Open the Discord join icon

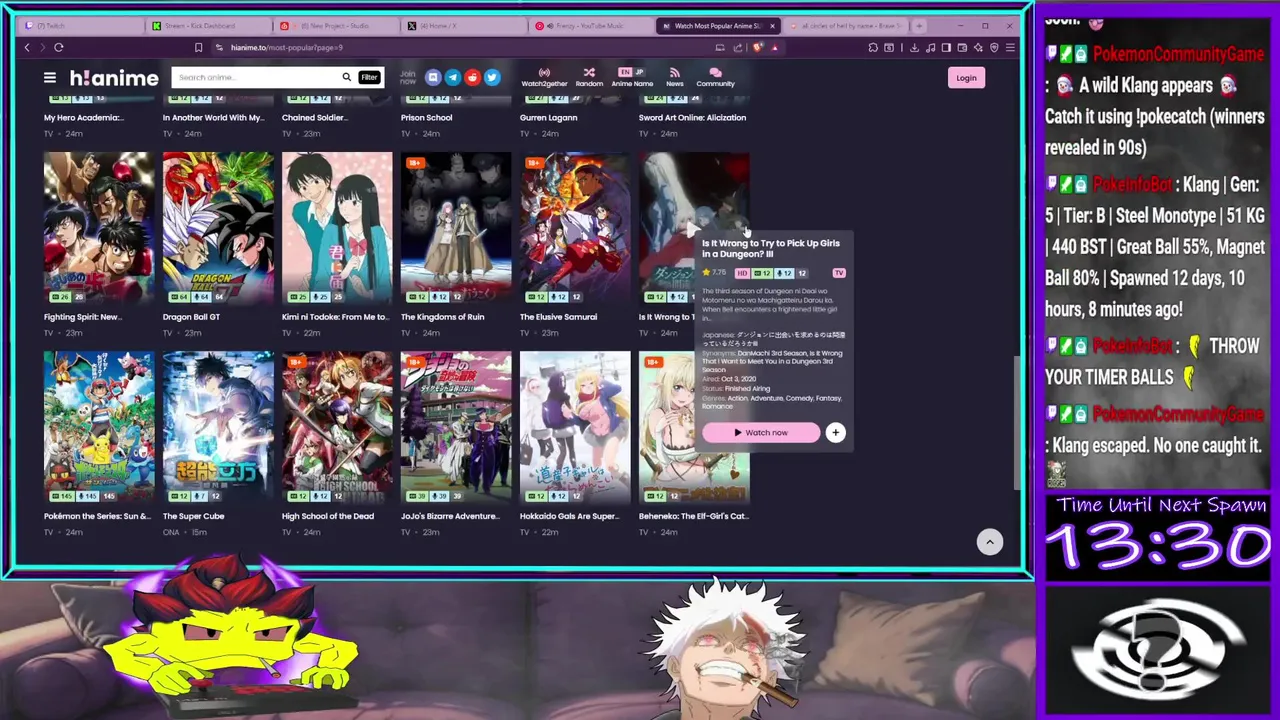click(x=433, y=77)
